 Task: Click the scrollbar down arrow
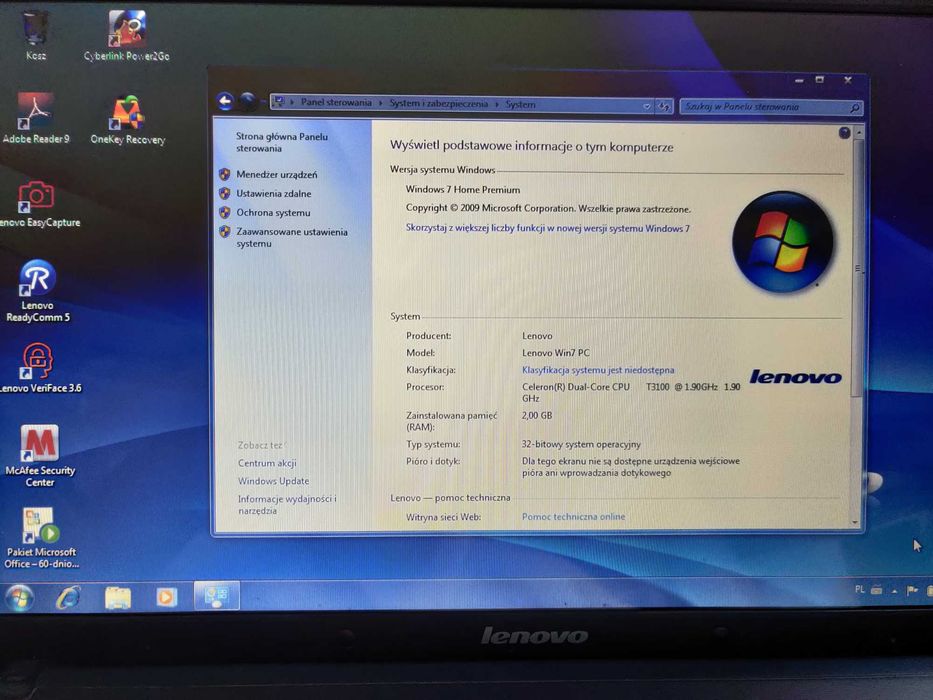click(855, 523)
